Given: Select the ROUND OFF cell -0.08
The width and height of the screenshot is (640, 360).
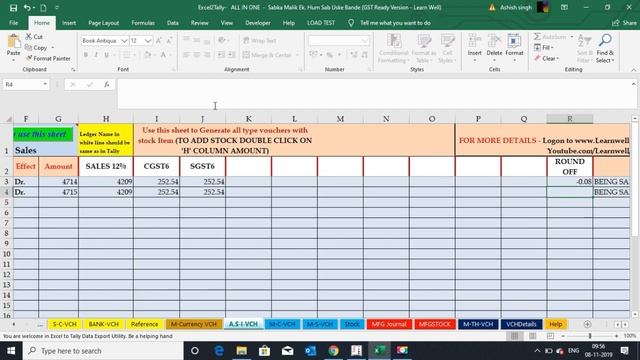Looking at the screenshot, I should click(x=569, y=182).
